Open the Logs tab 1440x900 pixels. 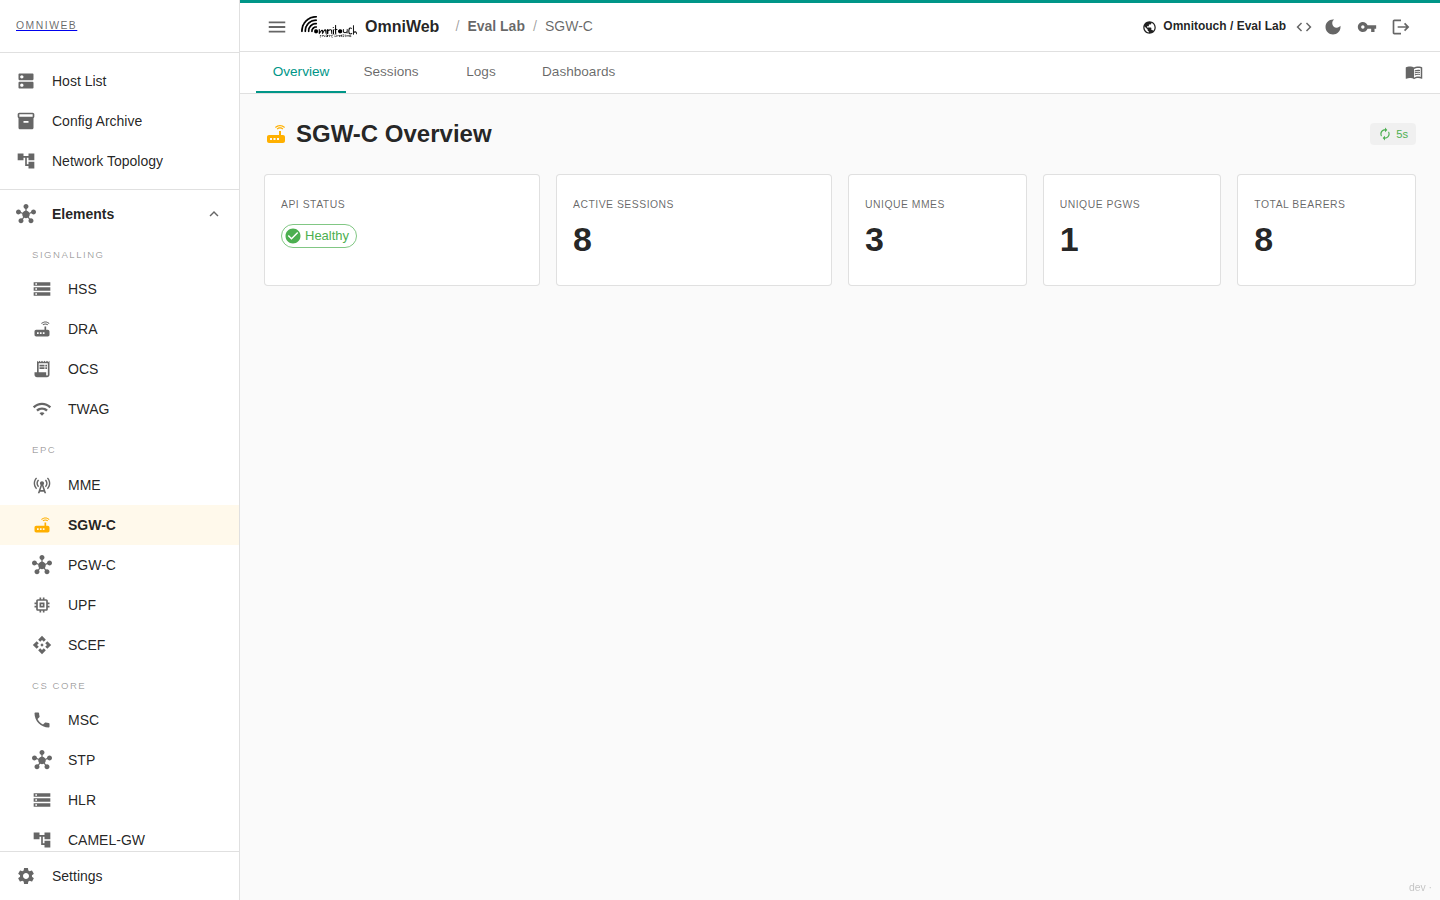(x=481, y=72)
